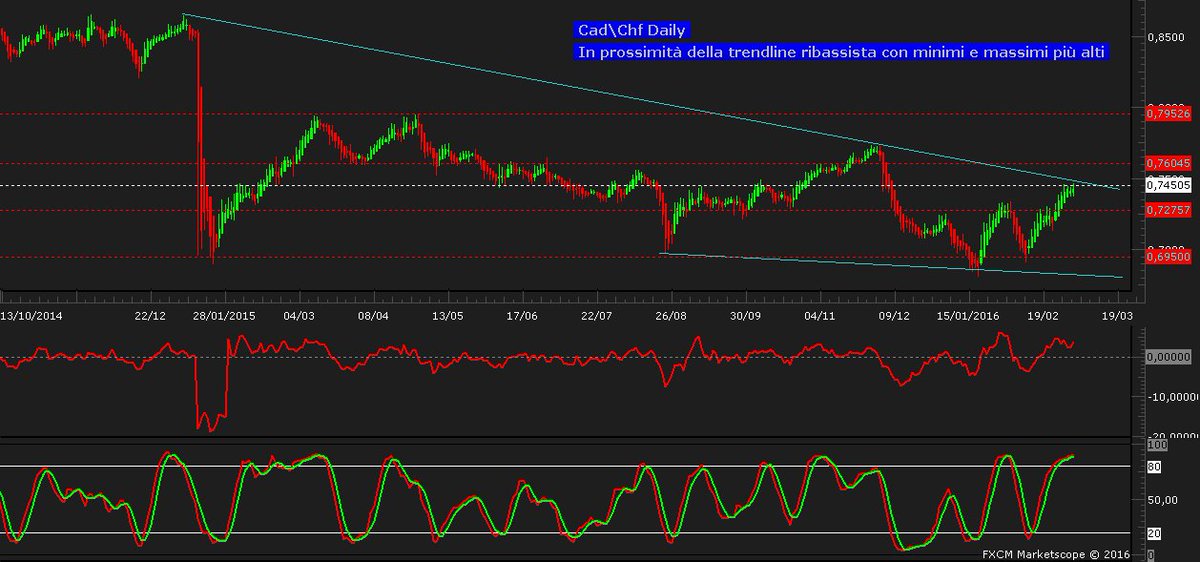Image resolution: width=1200 pixels, height=562 pixels.
Task: Click the 28/01/2015 date axis label
Action: click(x=224, y=315)
